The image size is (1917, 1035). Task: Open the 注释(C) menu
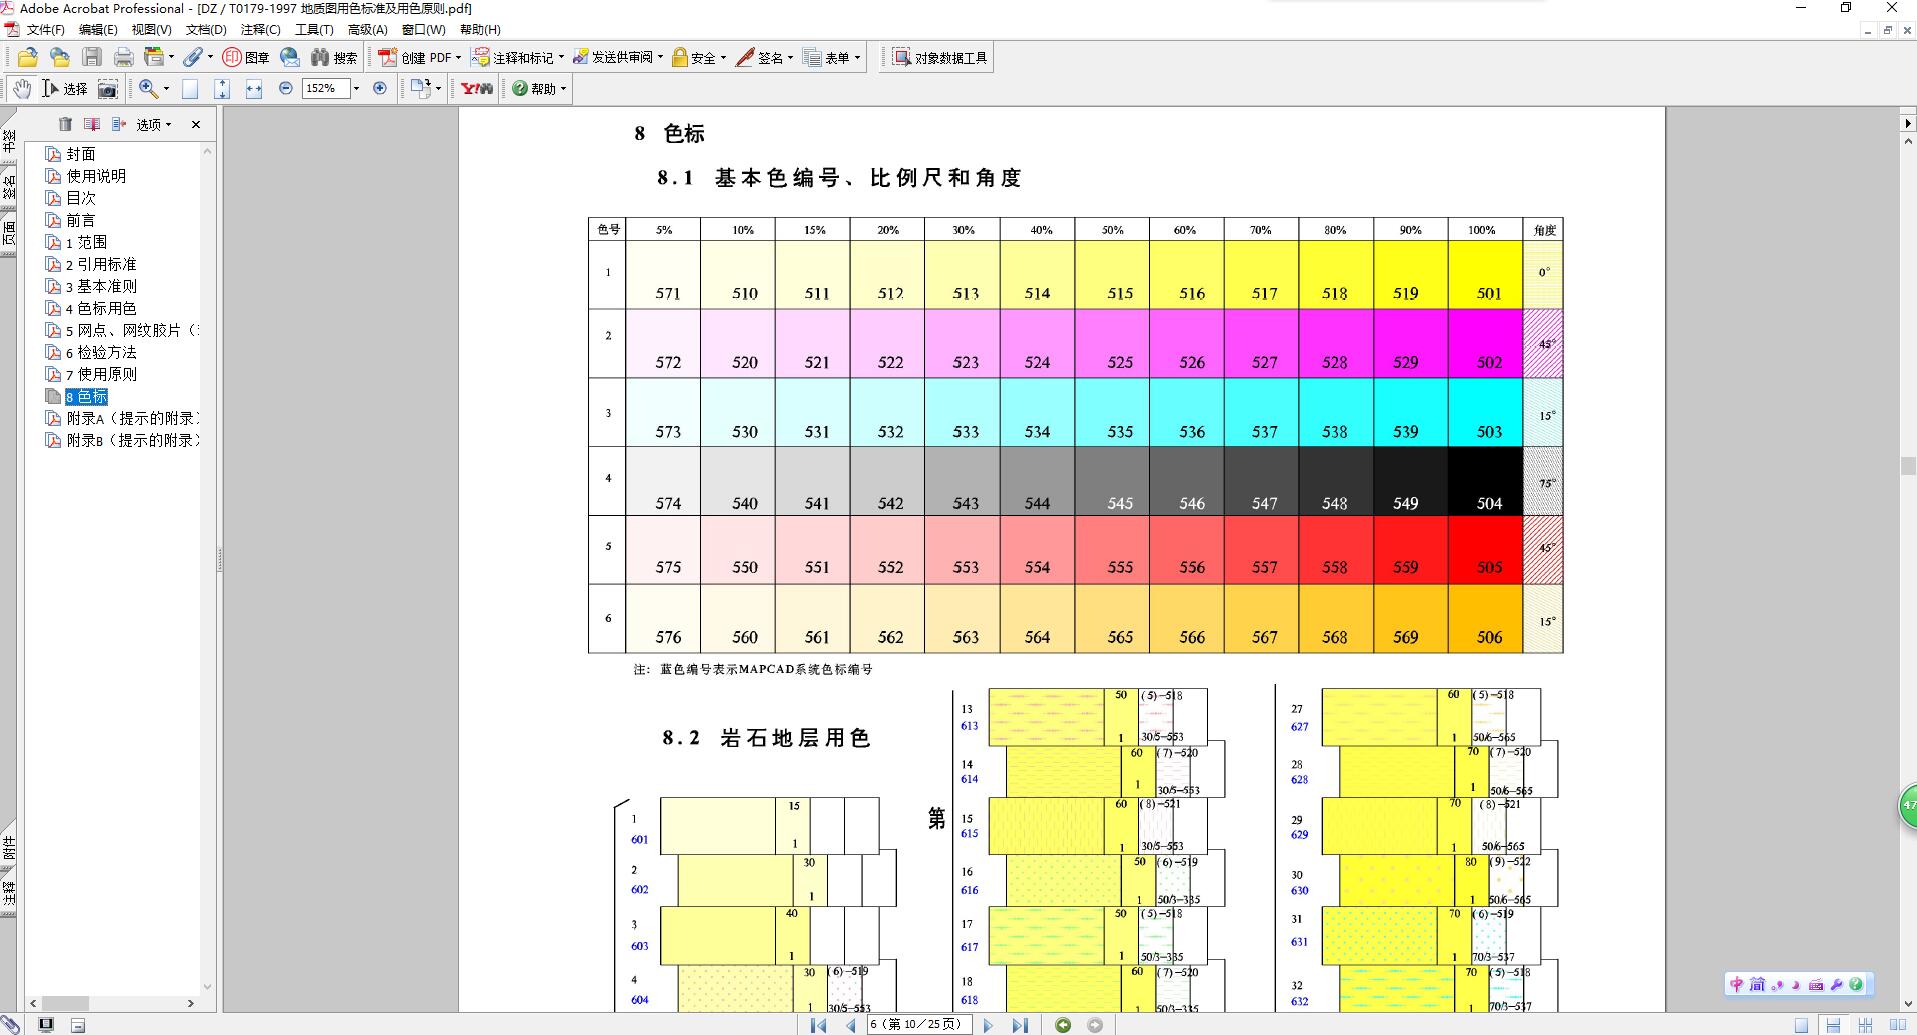(x=261, y=30)
